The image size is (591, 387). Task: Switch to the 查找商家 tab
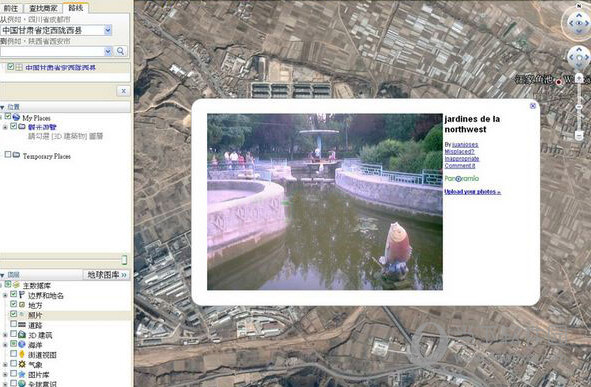pyautogui.click(x=43, y=8)
